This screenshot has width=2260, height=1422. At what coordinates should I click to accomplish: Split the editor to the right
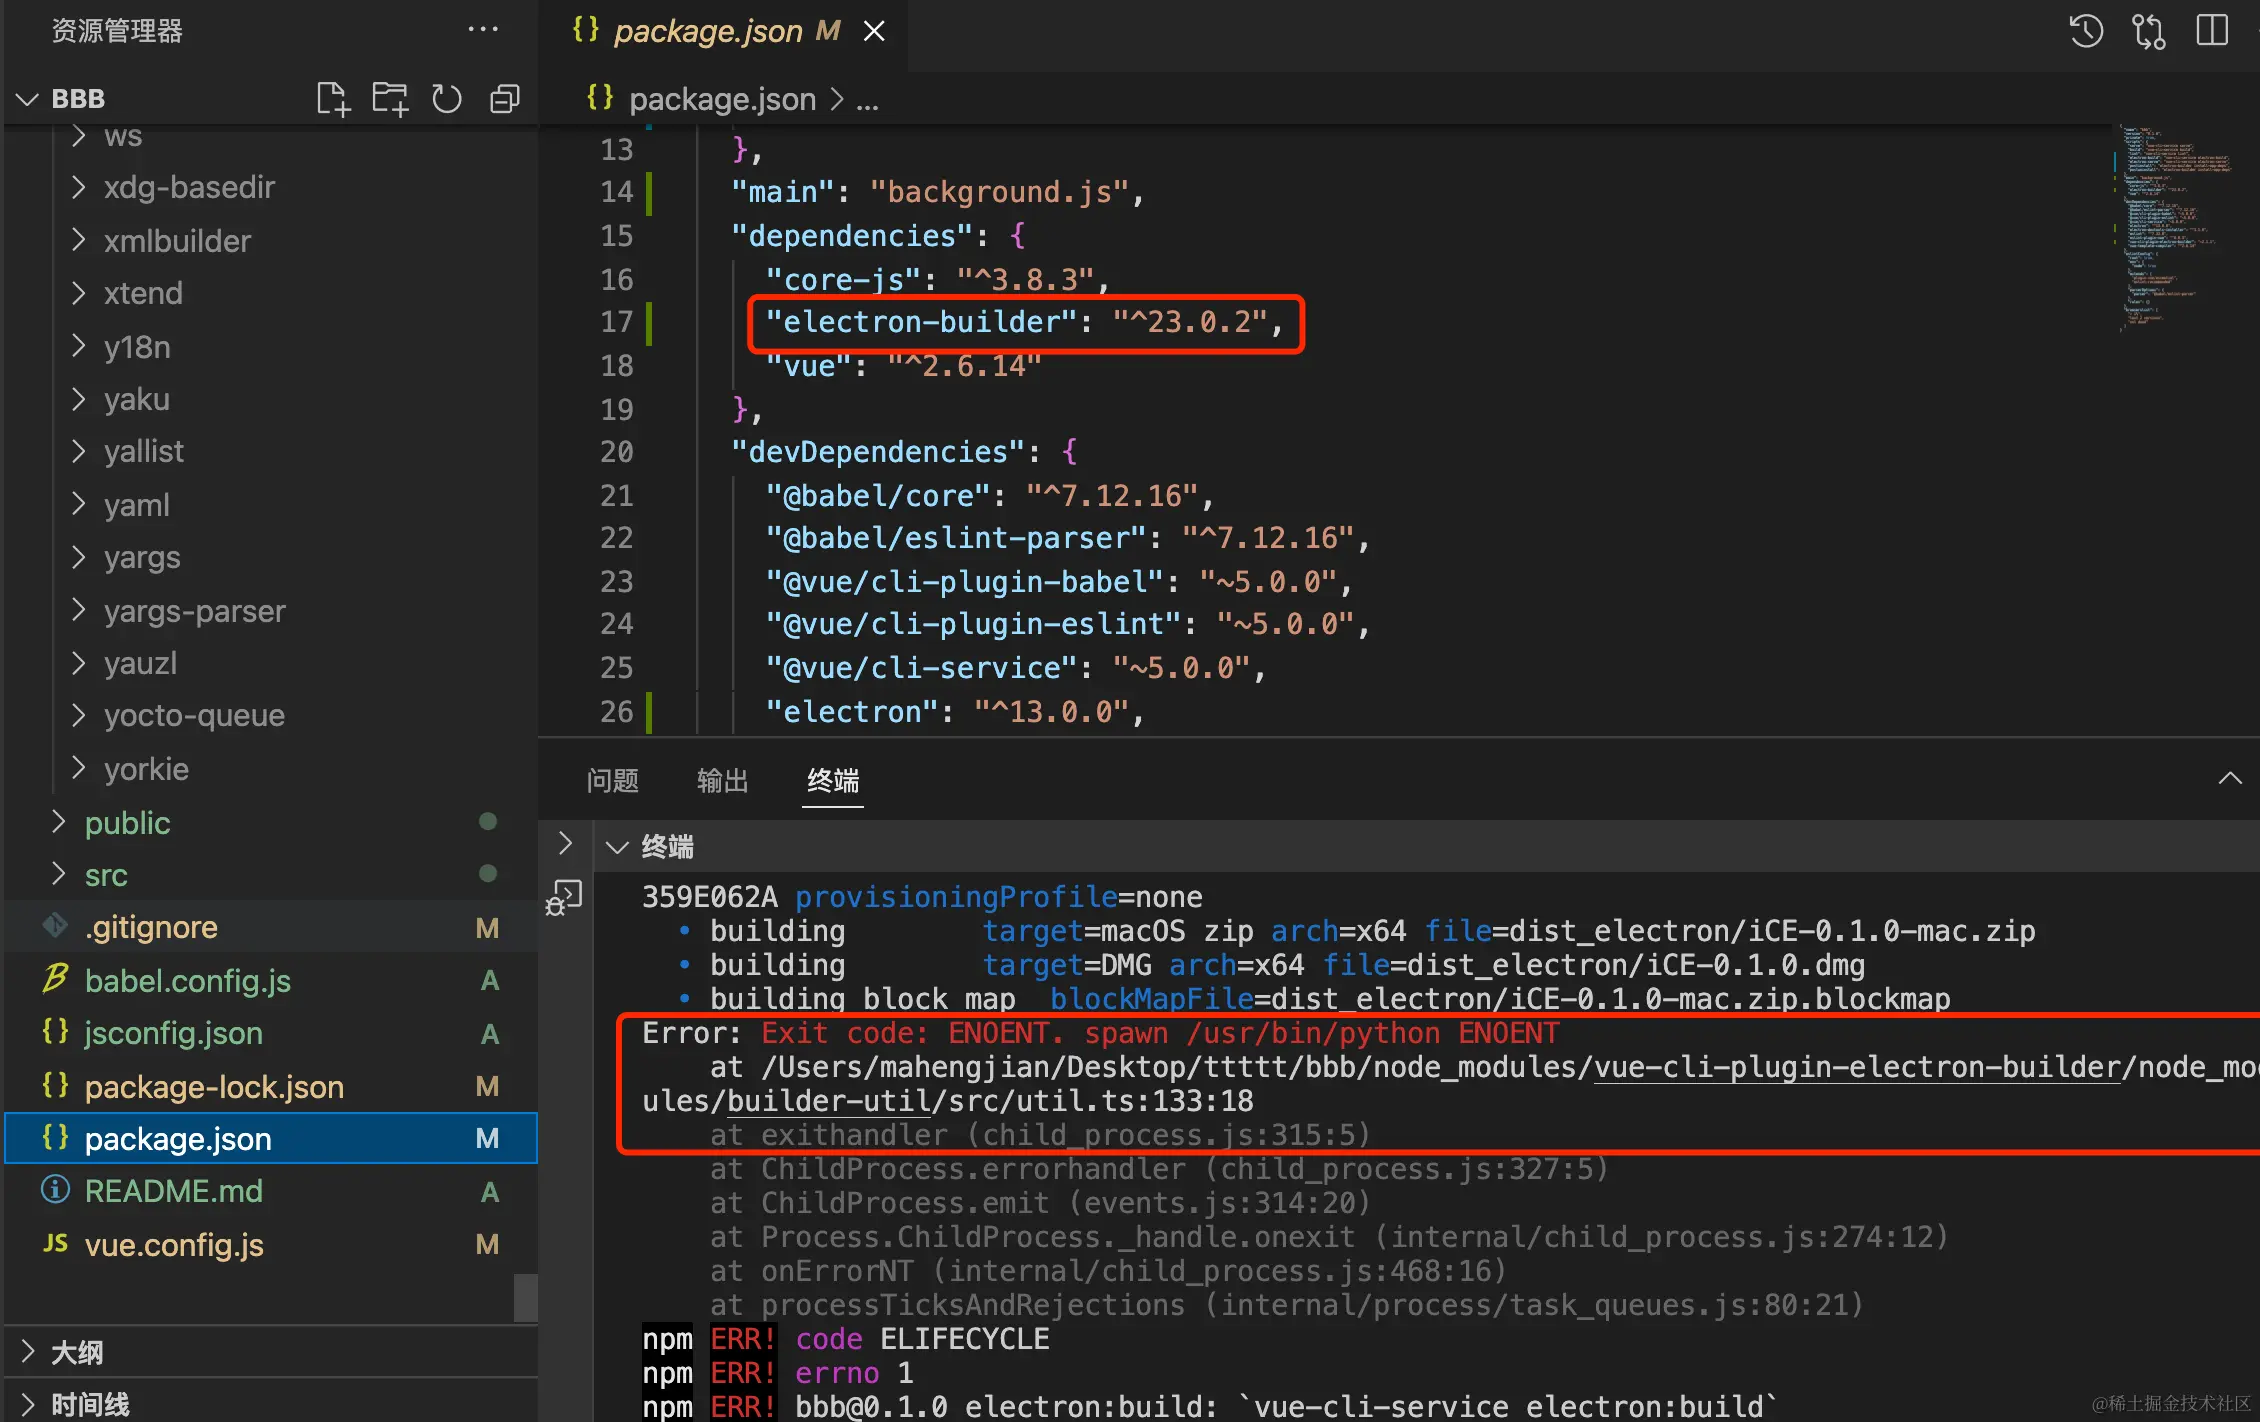[2212, 30]
